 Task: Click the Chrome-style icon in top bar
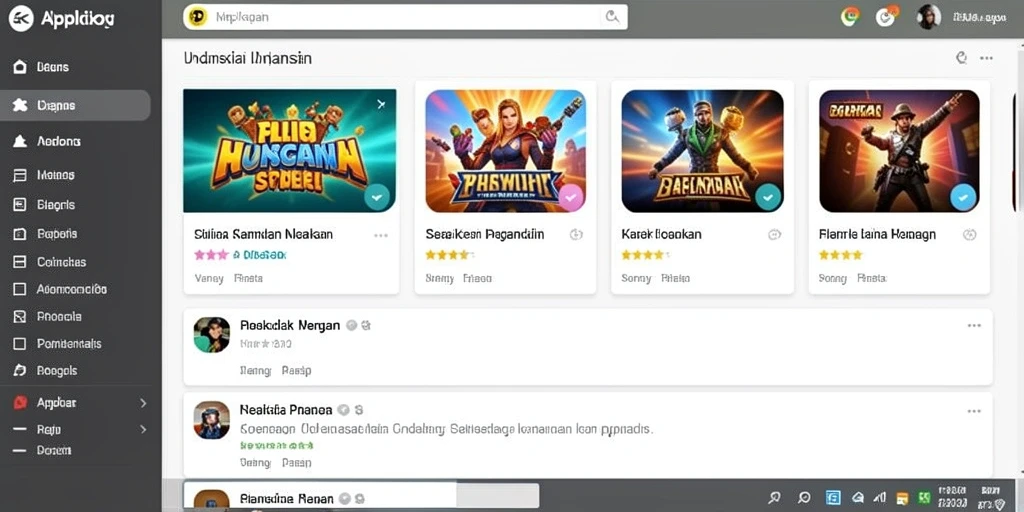(850, 17)
